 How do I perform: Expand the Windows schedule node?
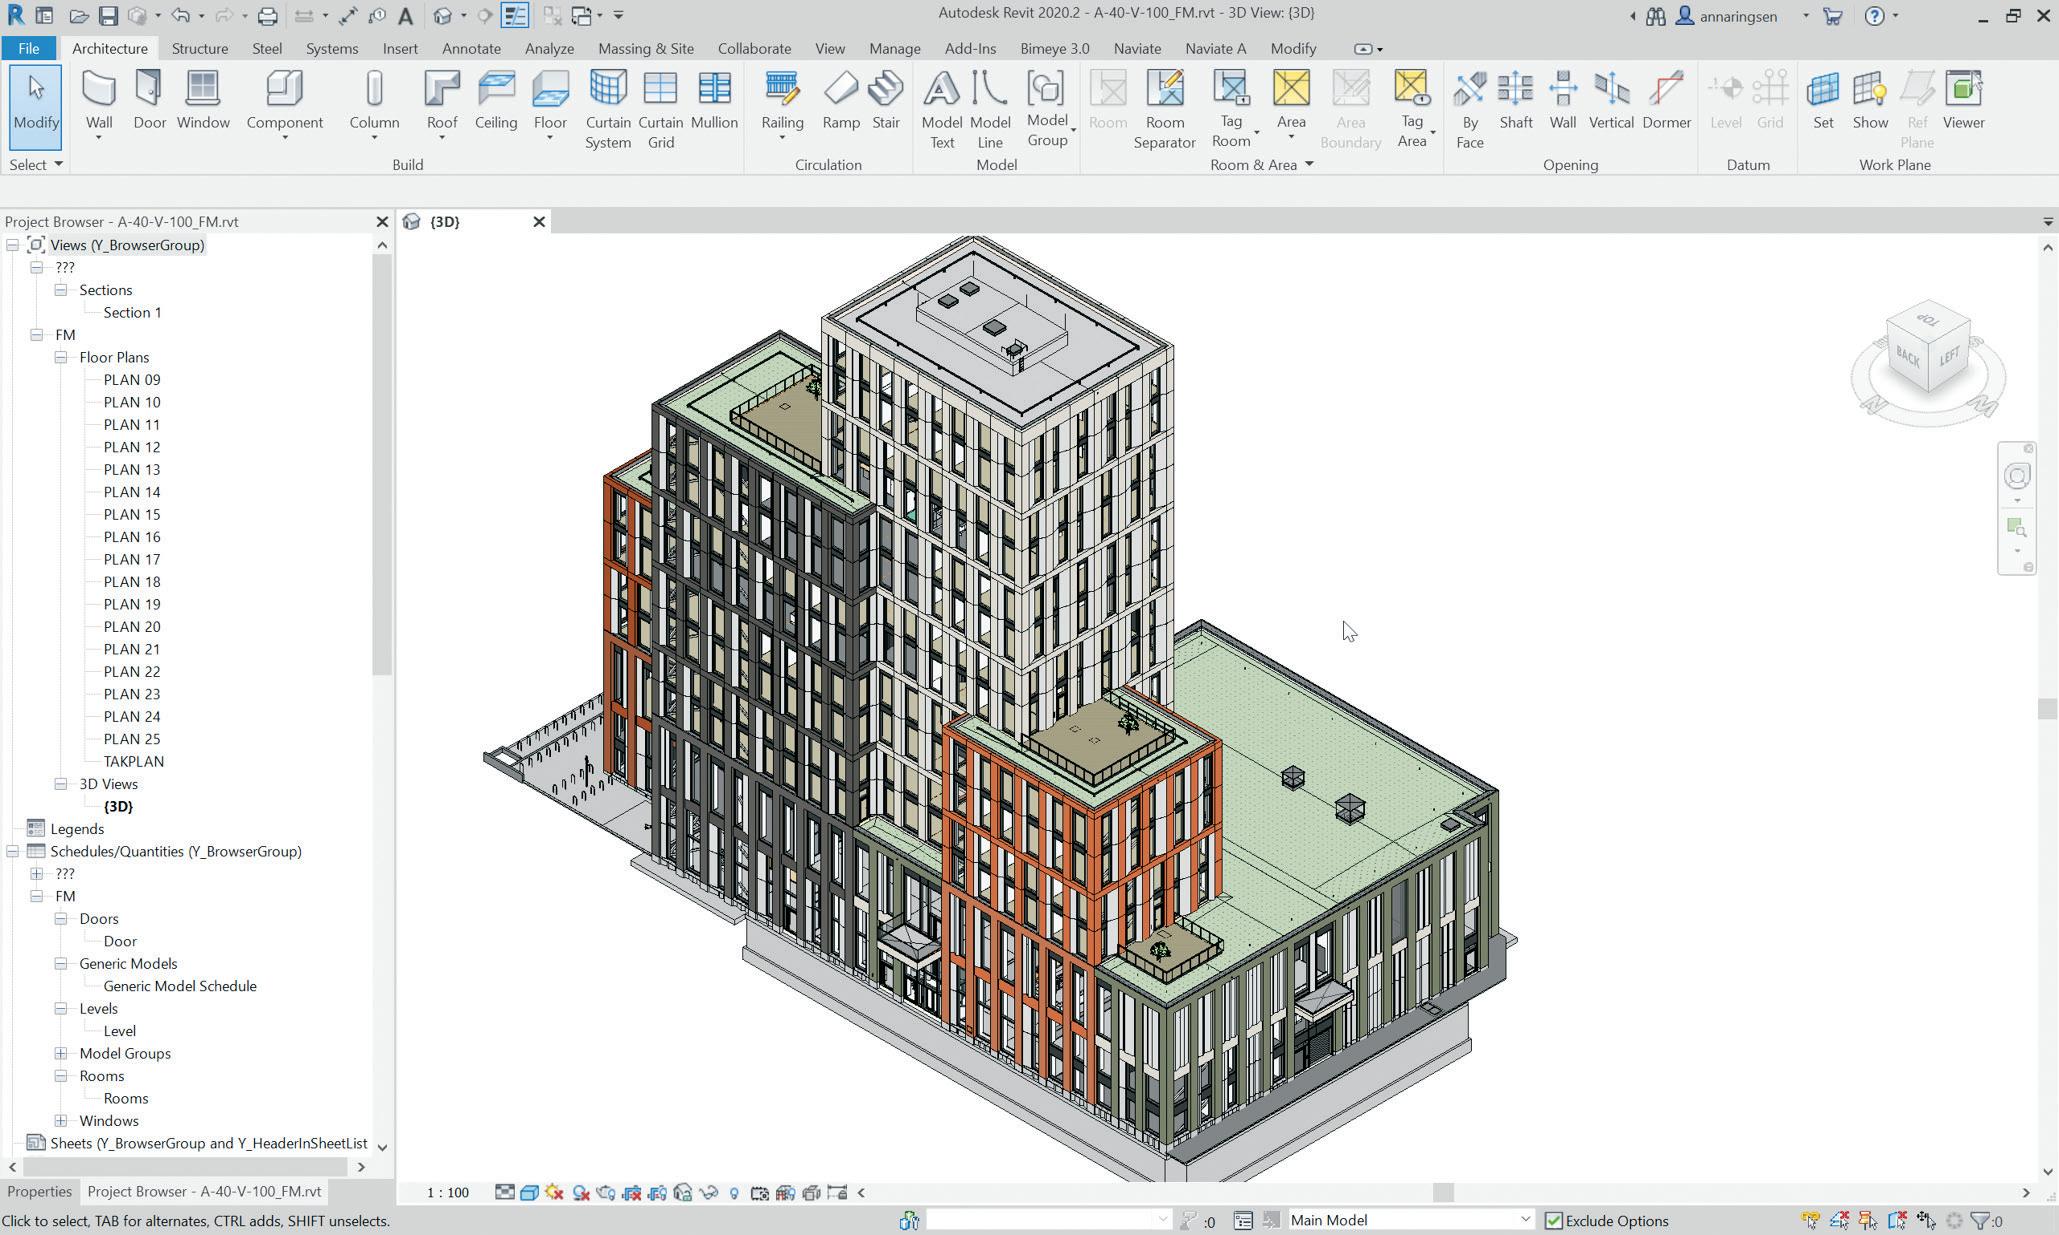61,1121
